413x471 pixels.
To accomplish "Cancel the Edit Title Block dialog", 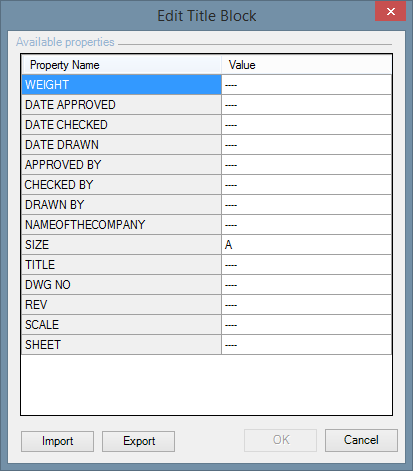I will pyautogui.click(x=361, y=440).
